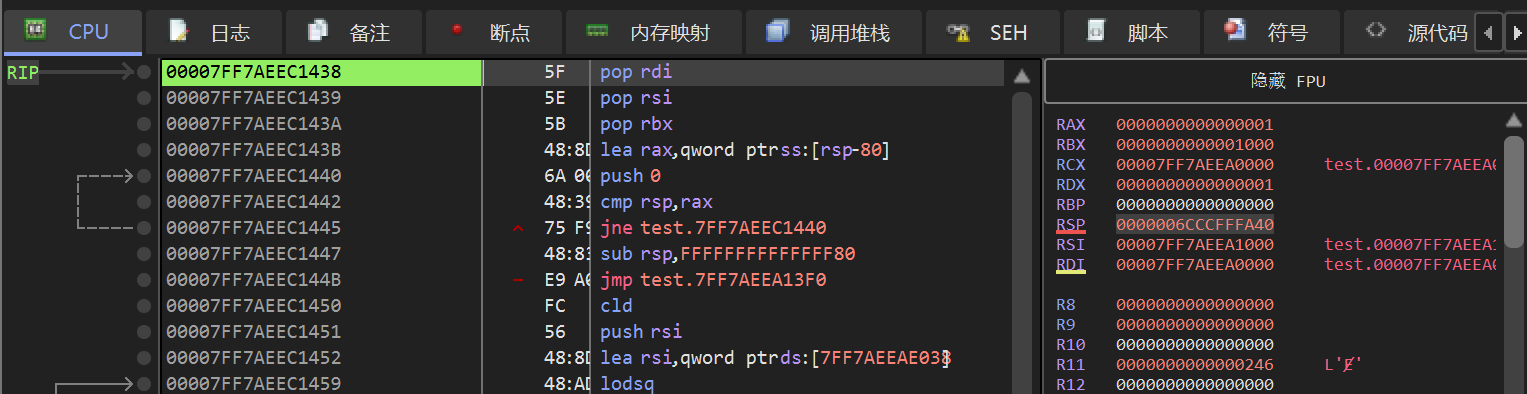The image size is (1527, 394).
Task: Open the 备注 notes tab
Action: tap(353, 32)
